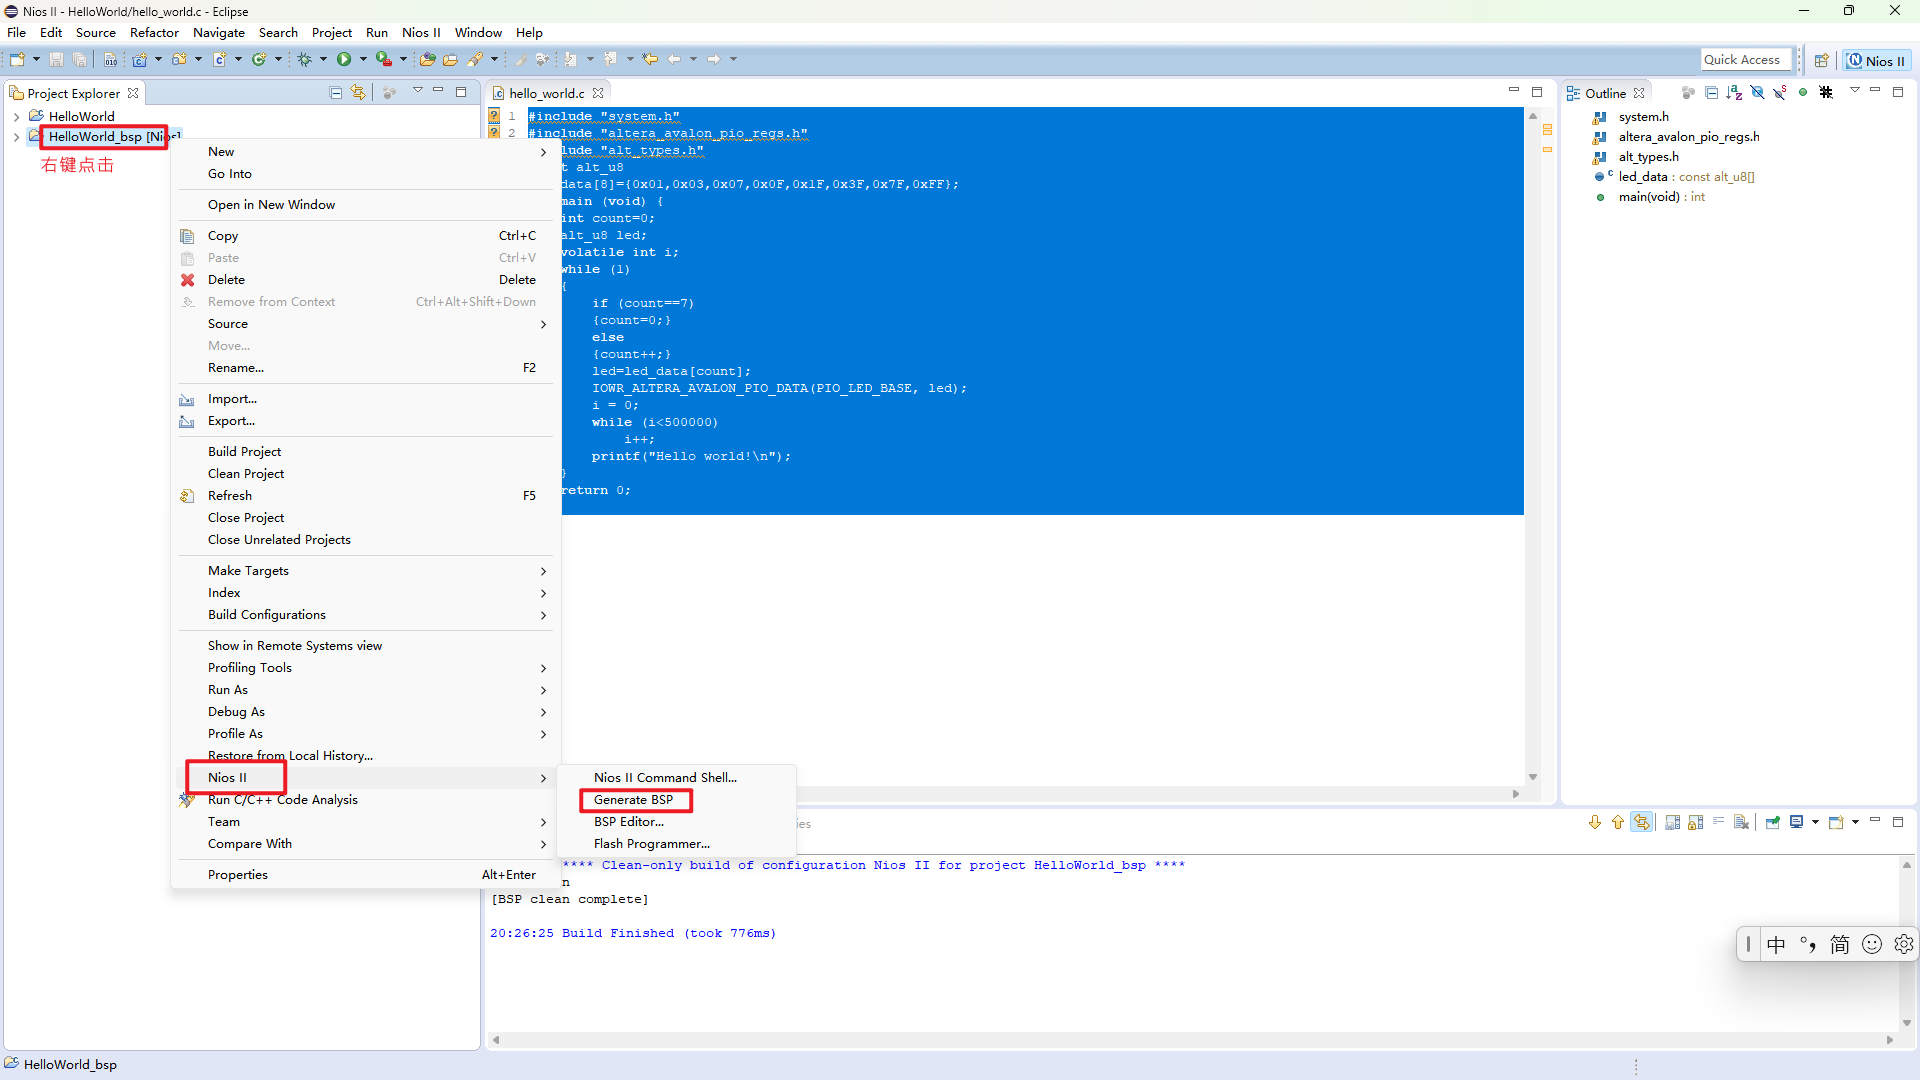Click the Quick Access search field

click(x=1744, y=60)
